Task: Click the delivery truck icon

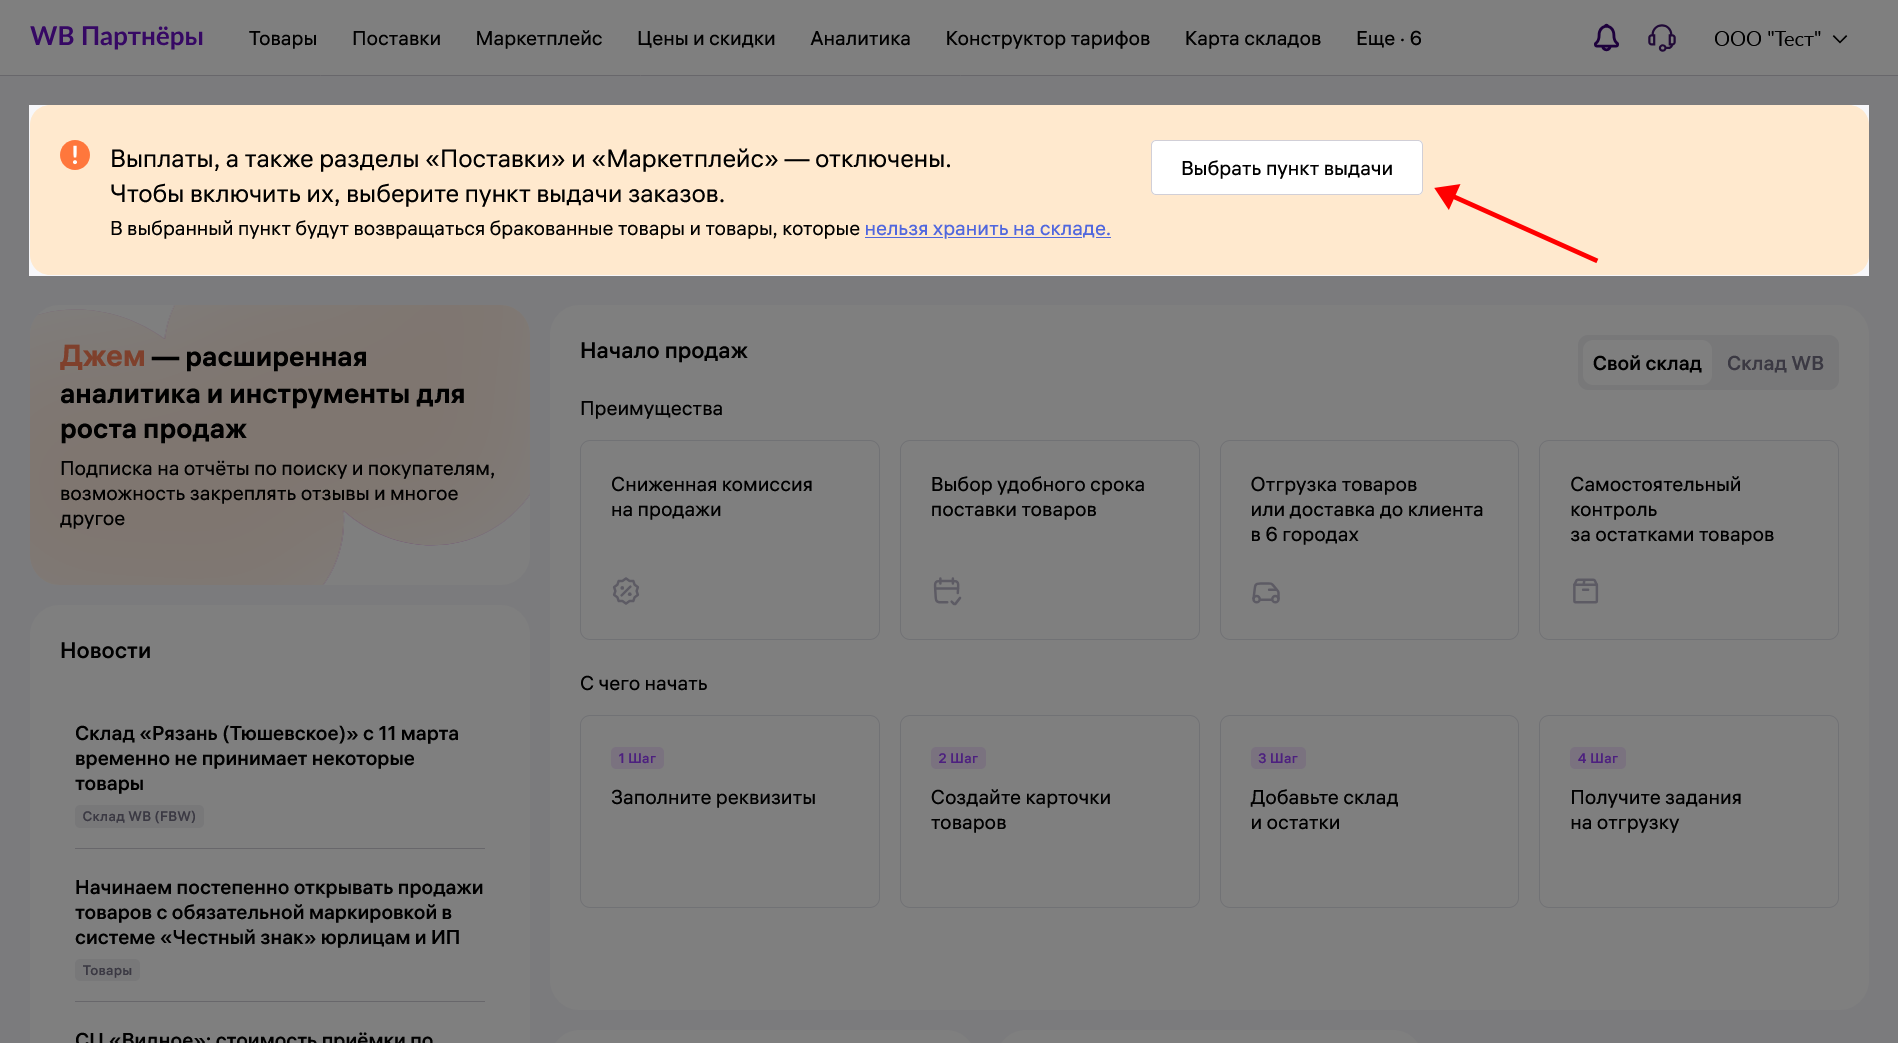Action: [x=1266, y=593]
